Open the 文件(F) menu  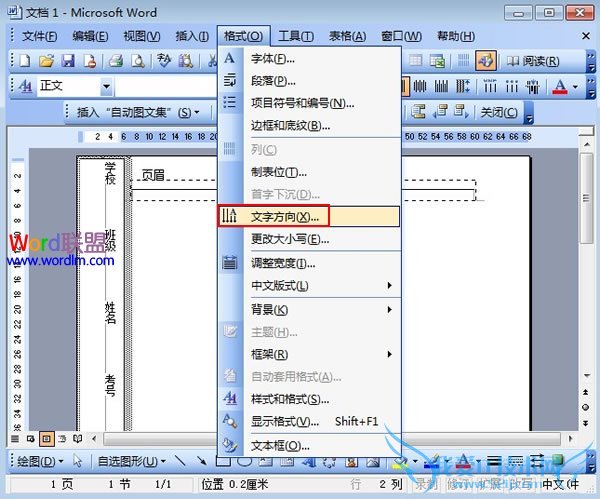pyautogui.click(x=39, y=36)
